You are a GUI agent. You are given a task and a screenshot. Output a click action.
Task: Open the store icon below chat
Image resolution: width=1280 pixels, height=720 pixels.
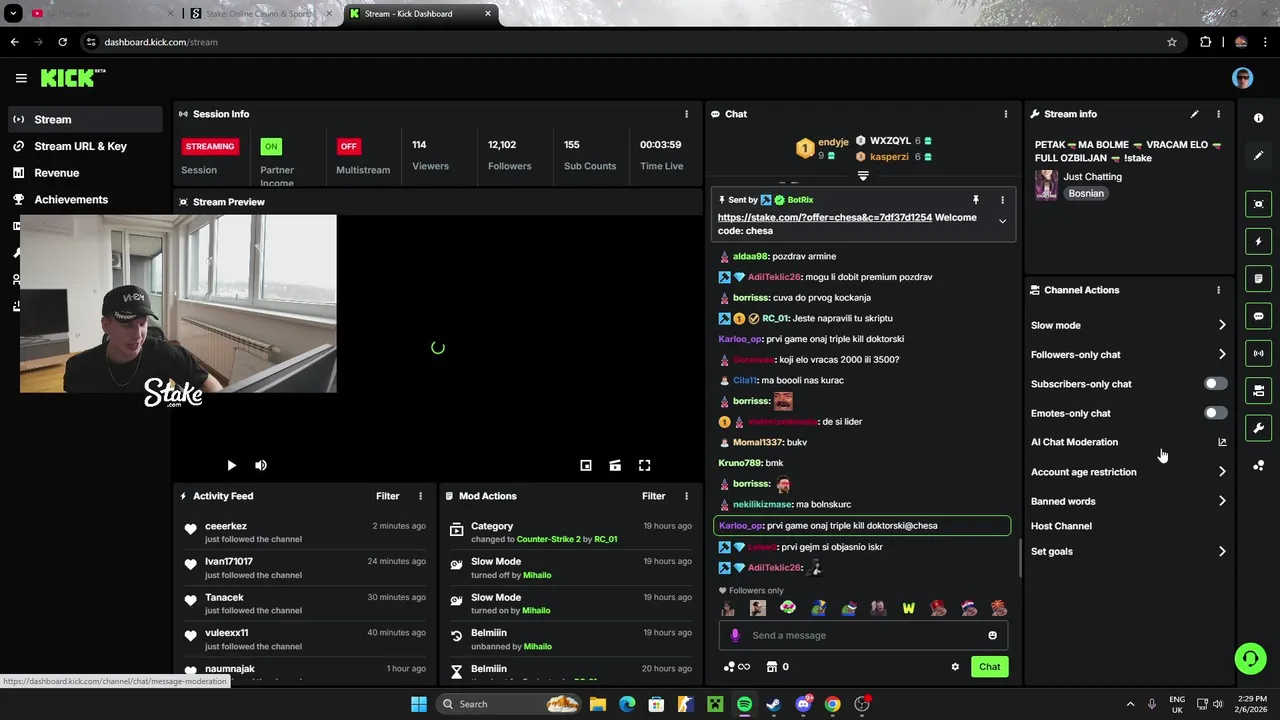pyautogui.click(x=771, y=667)
